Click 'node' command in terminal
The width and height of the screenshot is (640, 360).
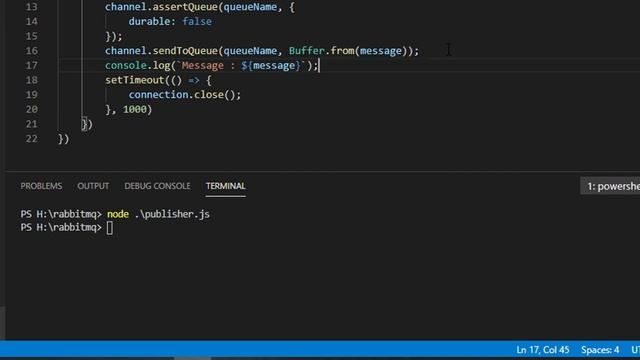pos(118,214)
